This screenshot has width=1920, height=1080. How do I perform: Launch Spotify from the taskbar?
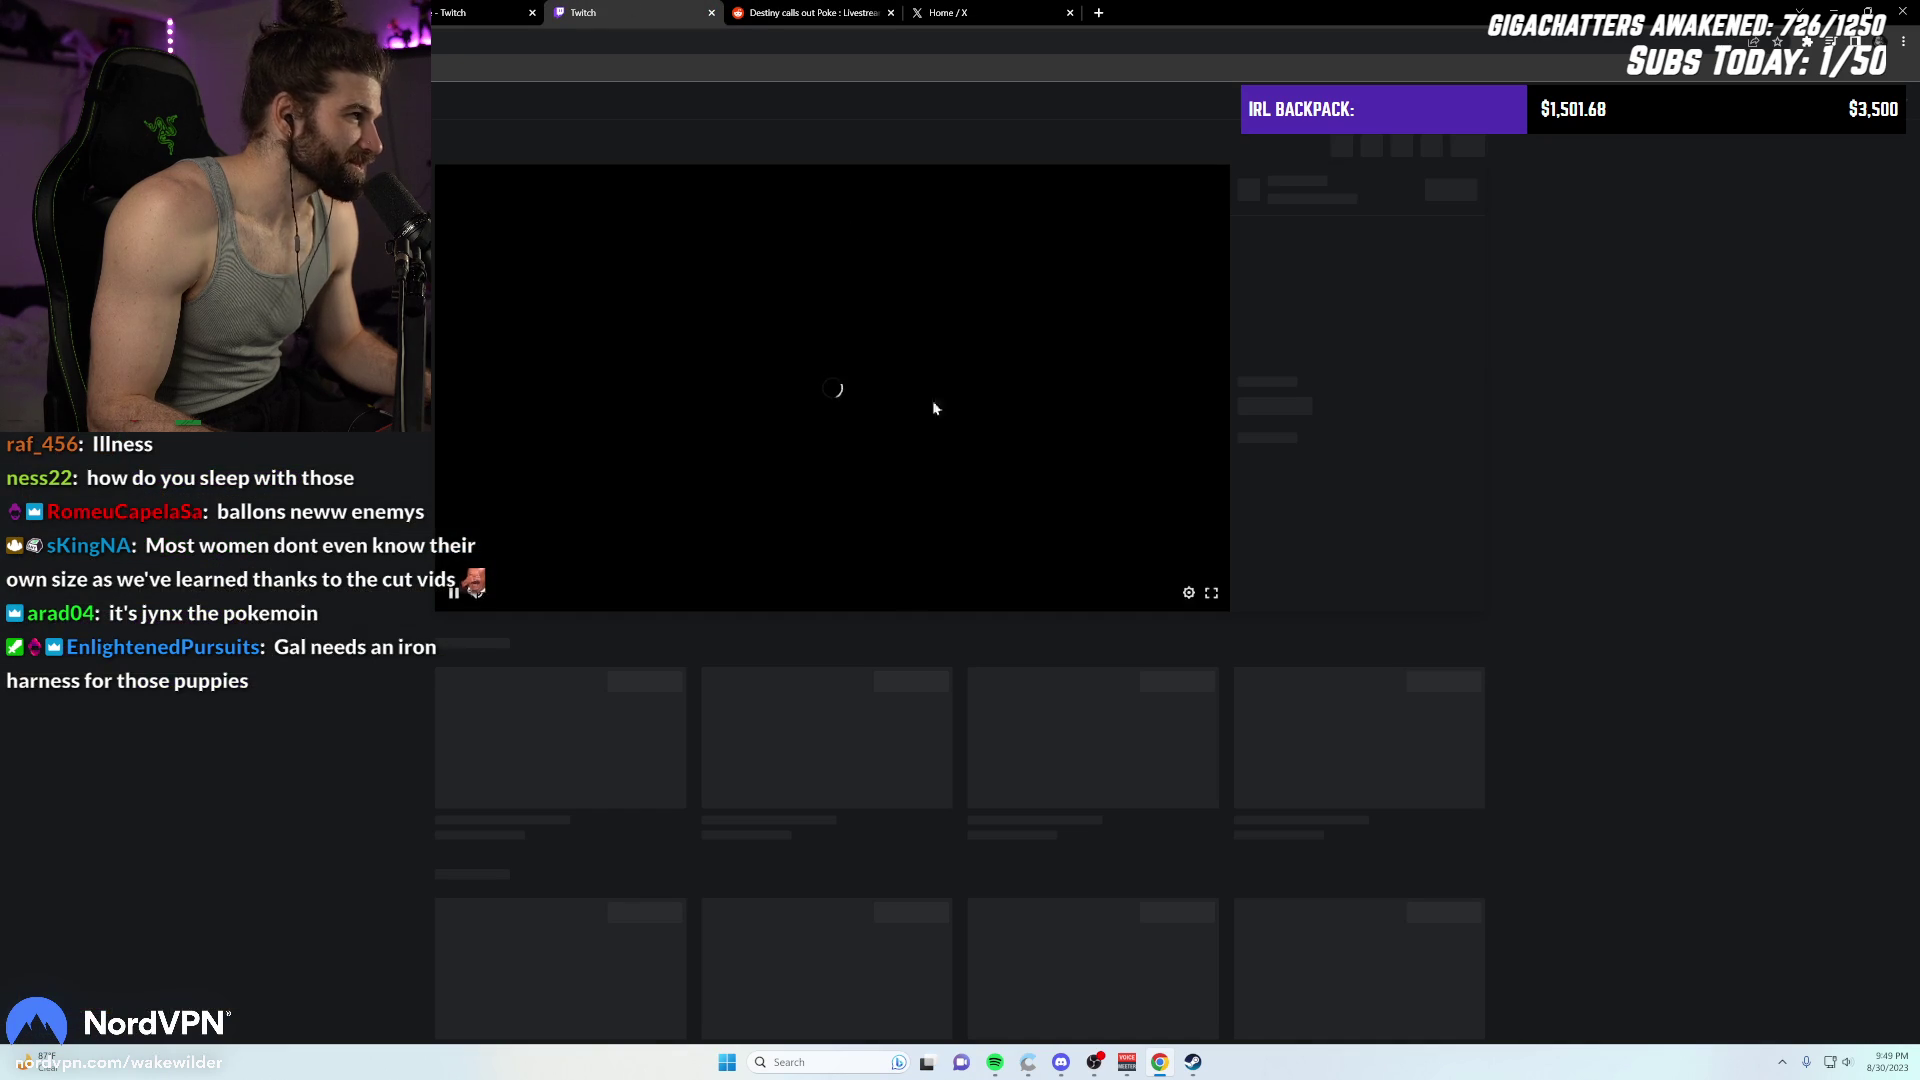[994, 1061]
